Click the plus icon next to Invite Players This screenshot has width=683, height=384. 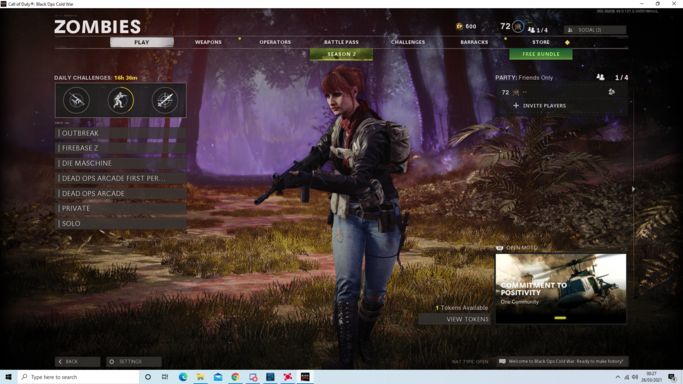pyautogui.click(x=516, y=105)
